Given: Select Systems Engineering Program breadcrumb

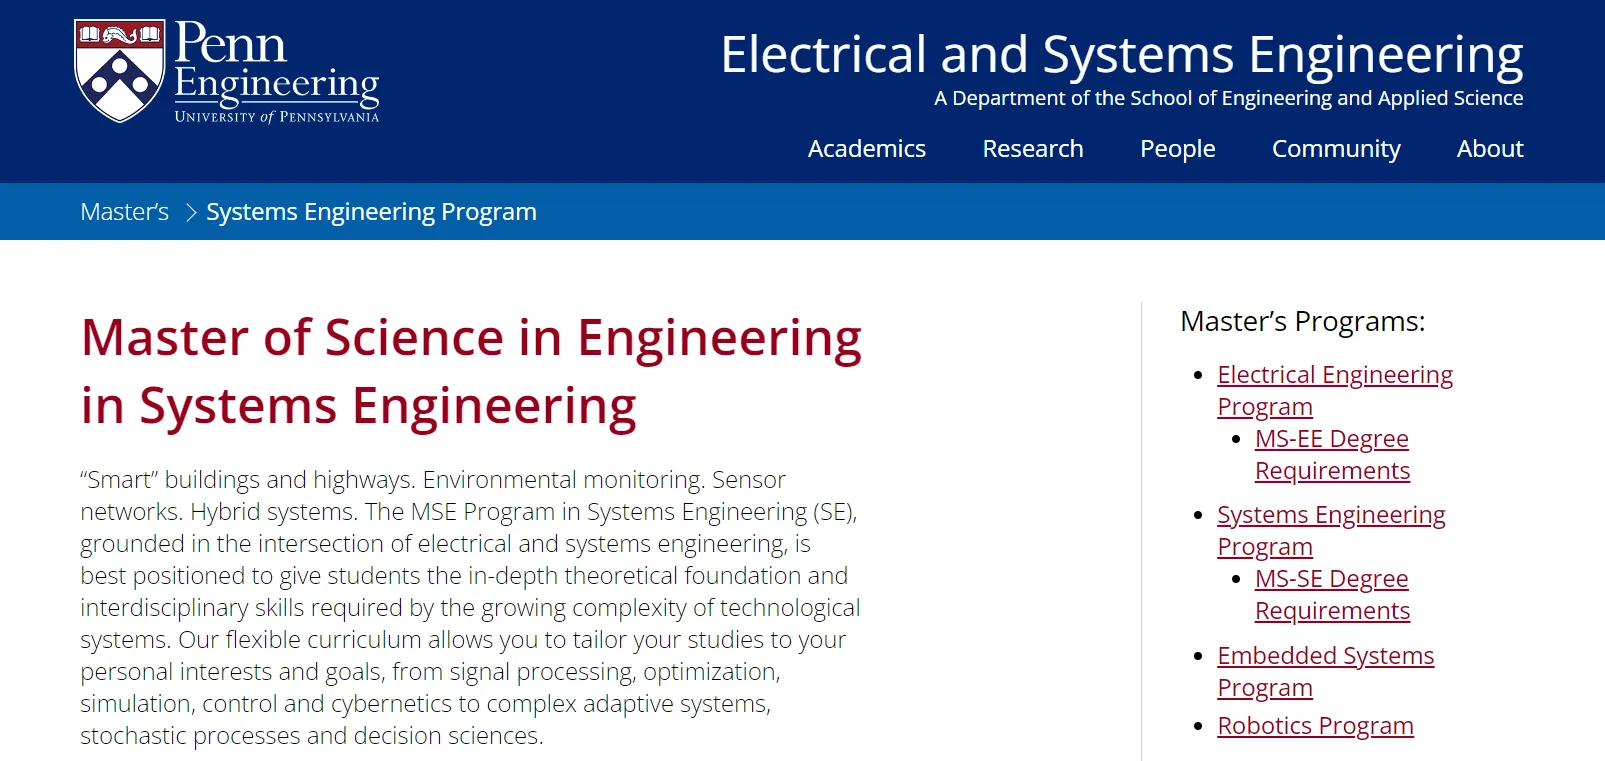Looking at the screenshot, I should (x=371, y=212).
